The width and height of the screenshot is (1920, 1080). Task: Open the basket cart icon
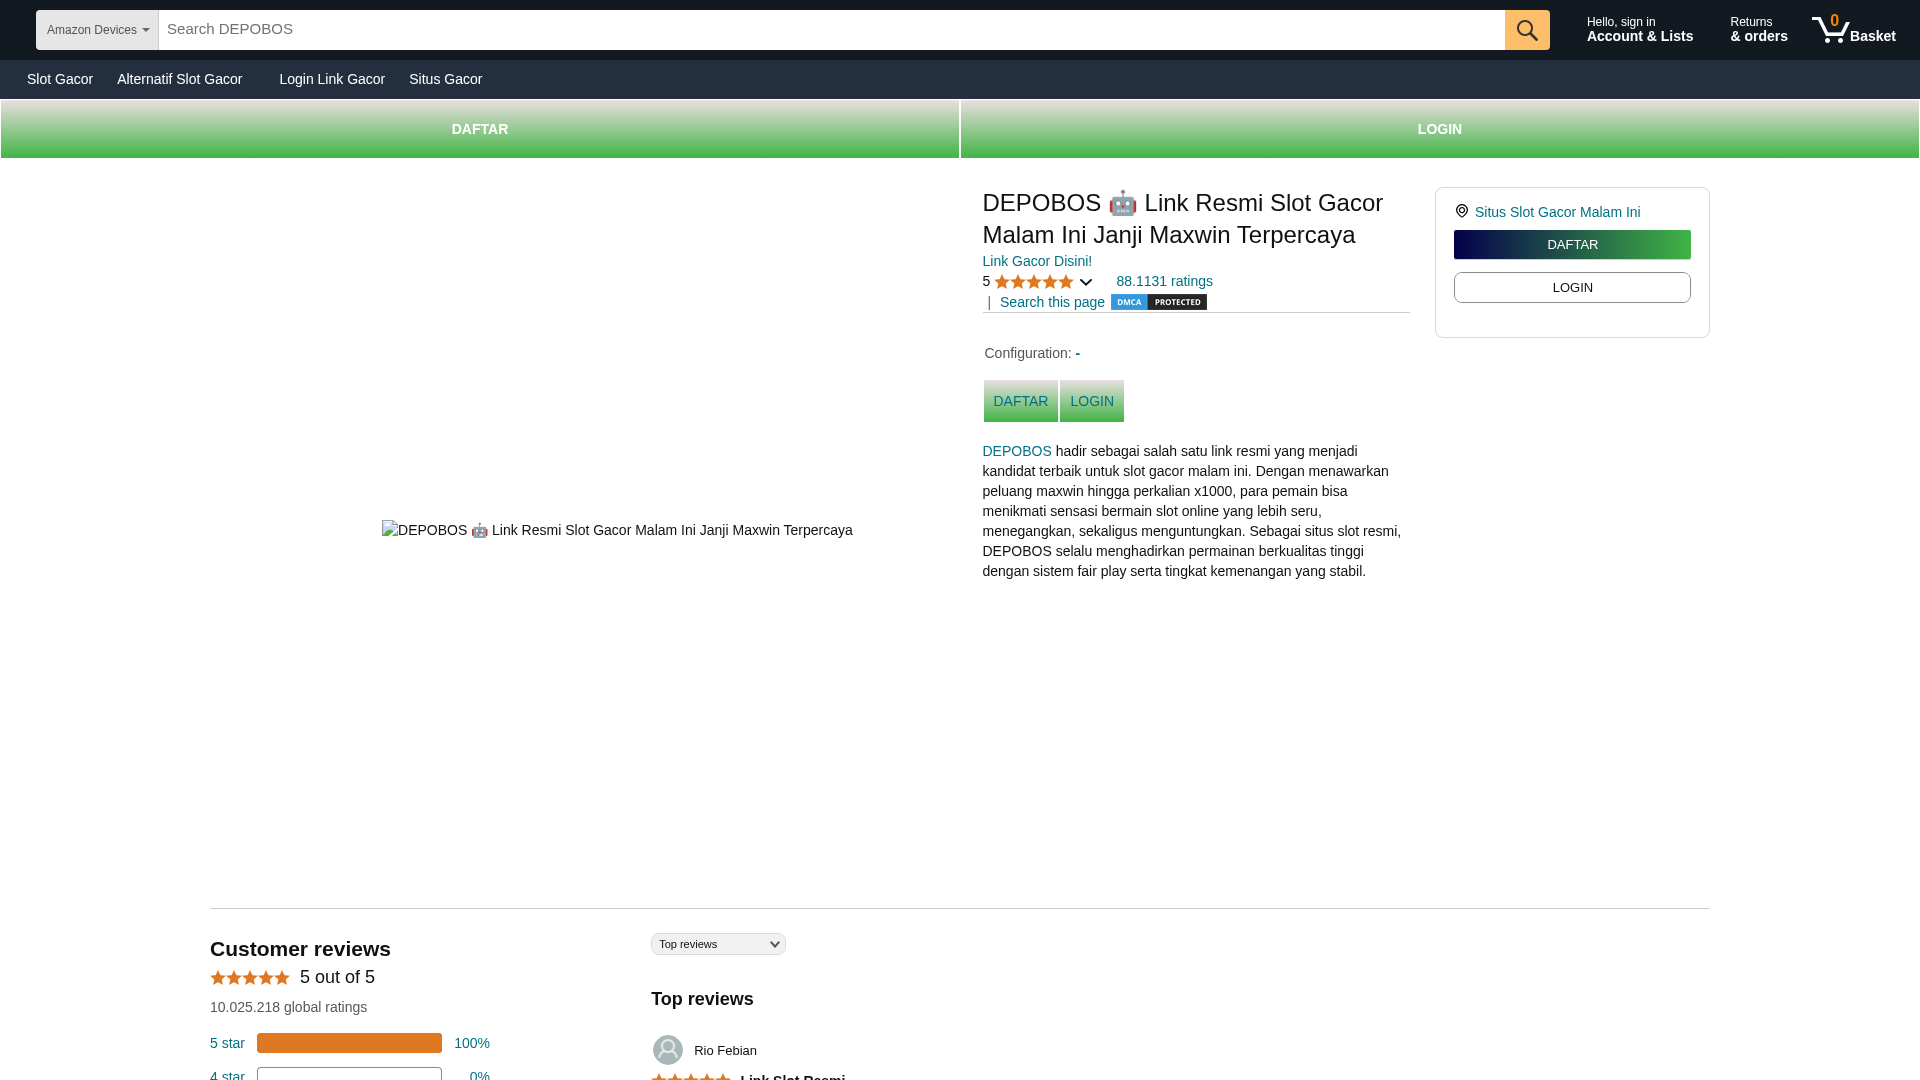(x=1853, y=29)
